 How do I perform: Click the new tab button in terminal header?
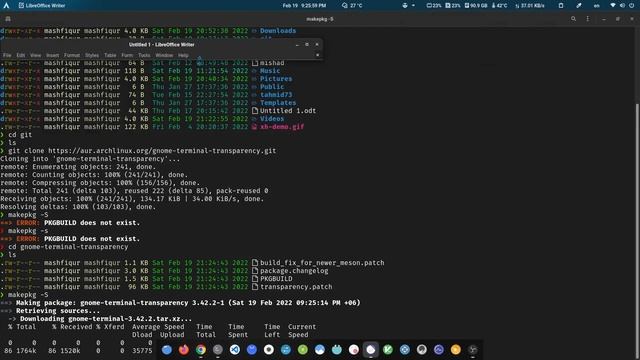tap(8, 19)
